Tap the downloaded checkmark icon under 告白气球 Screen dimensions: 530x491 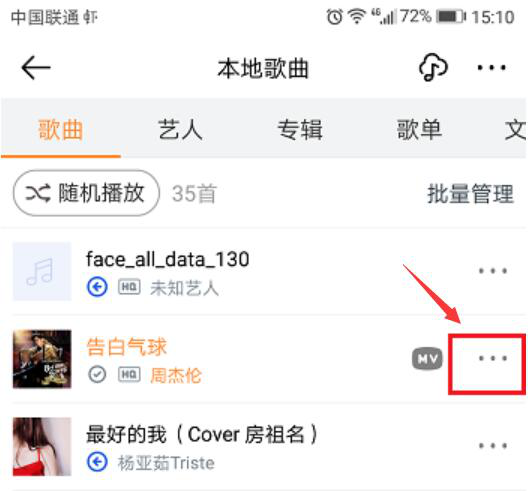click(97, 374)
